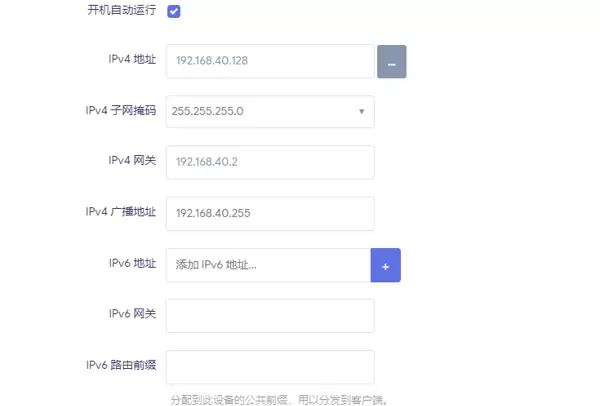The image size is (600, 406).
Task: Click the IPv4 地址 field showing 192.168.40.128
Action: tap(269, 61)
